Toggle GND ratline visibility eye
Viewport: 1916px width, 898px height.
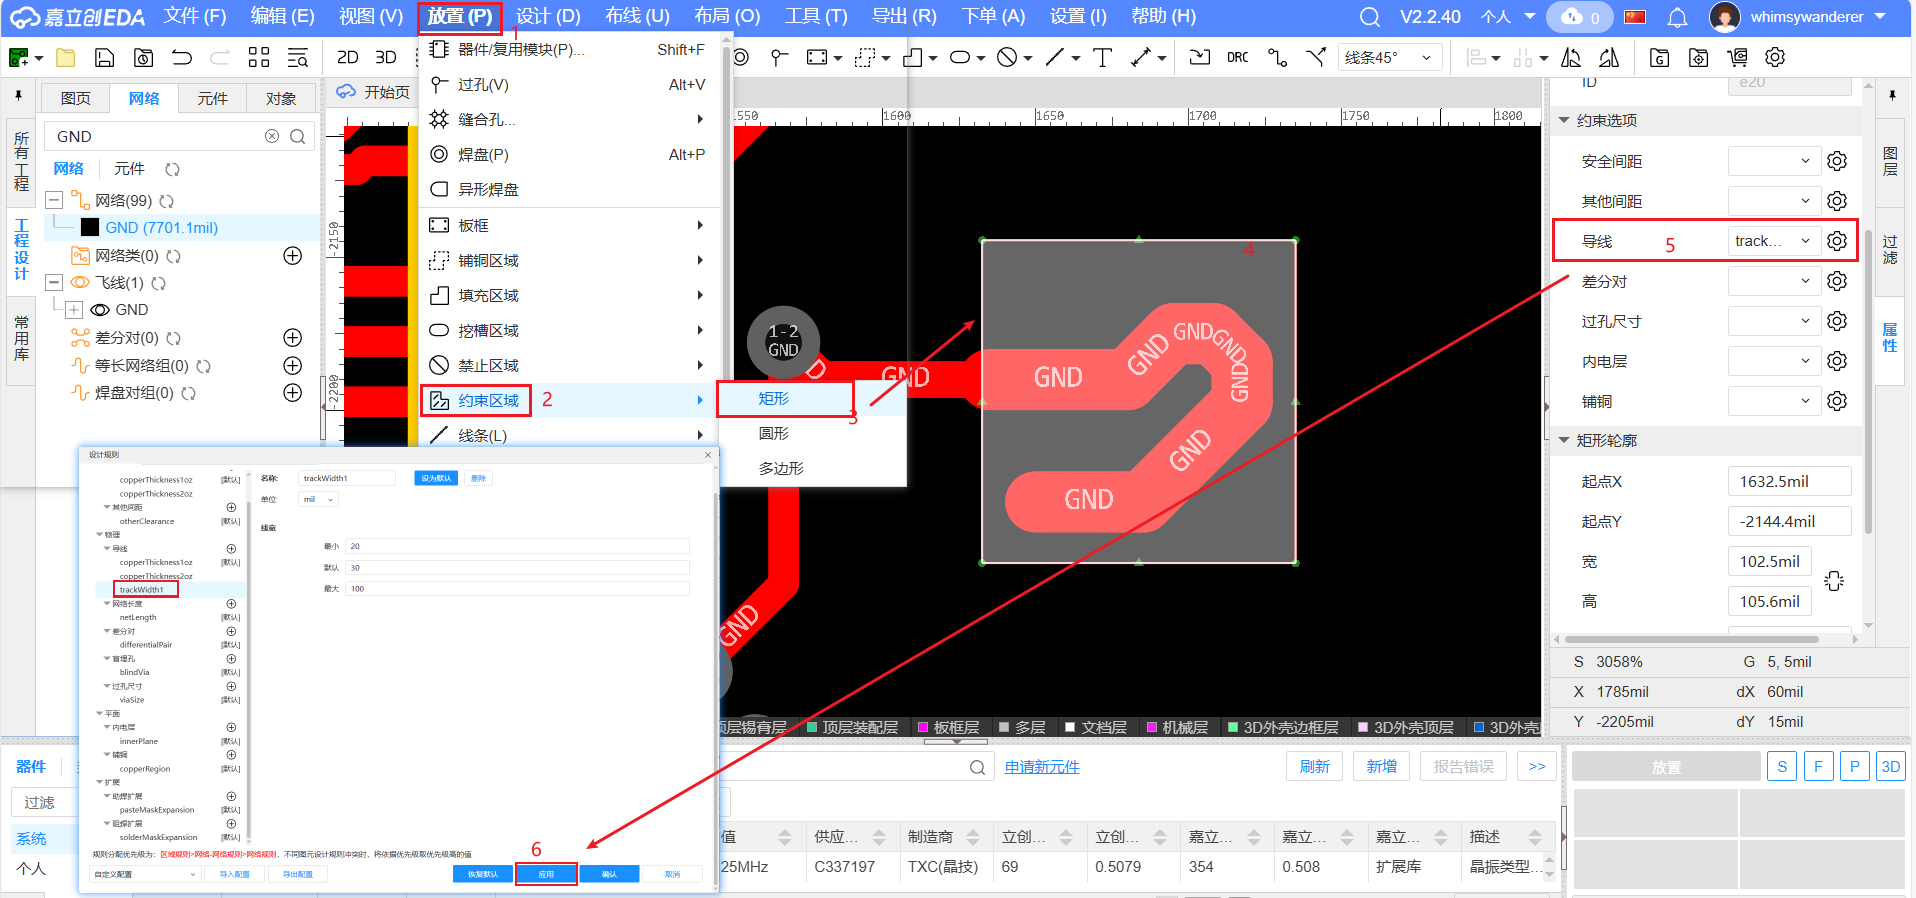101,310
